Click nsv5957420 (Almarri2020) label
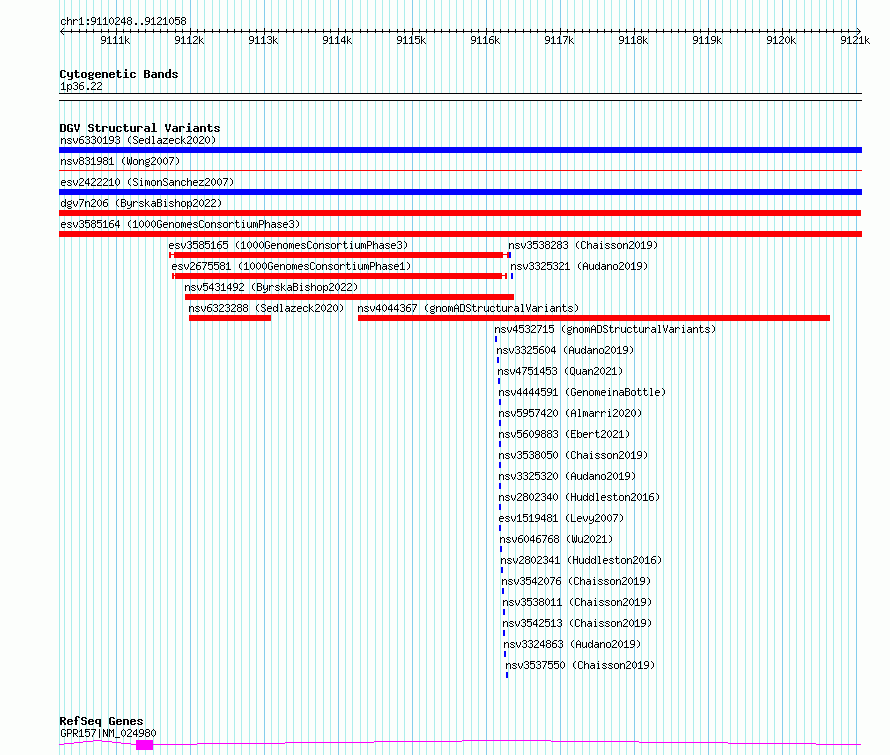Viewport: 890px width, 755px height. 570,413
